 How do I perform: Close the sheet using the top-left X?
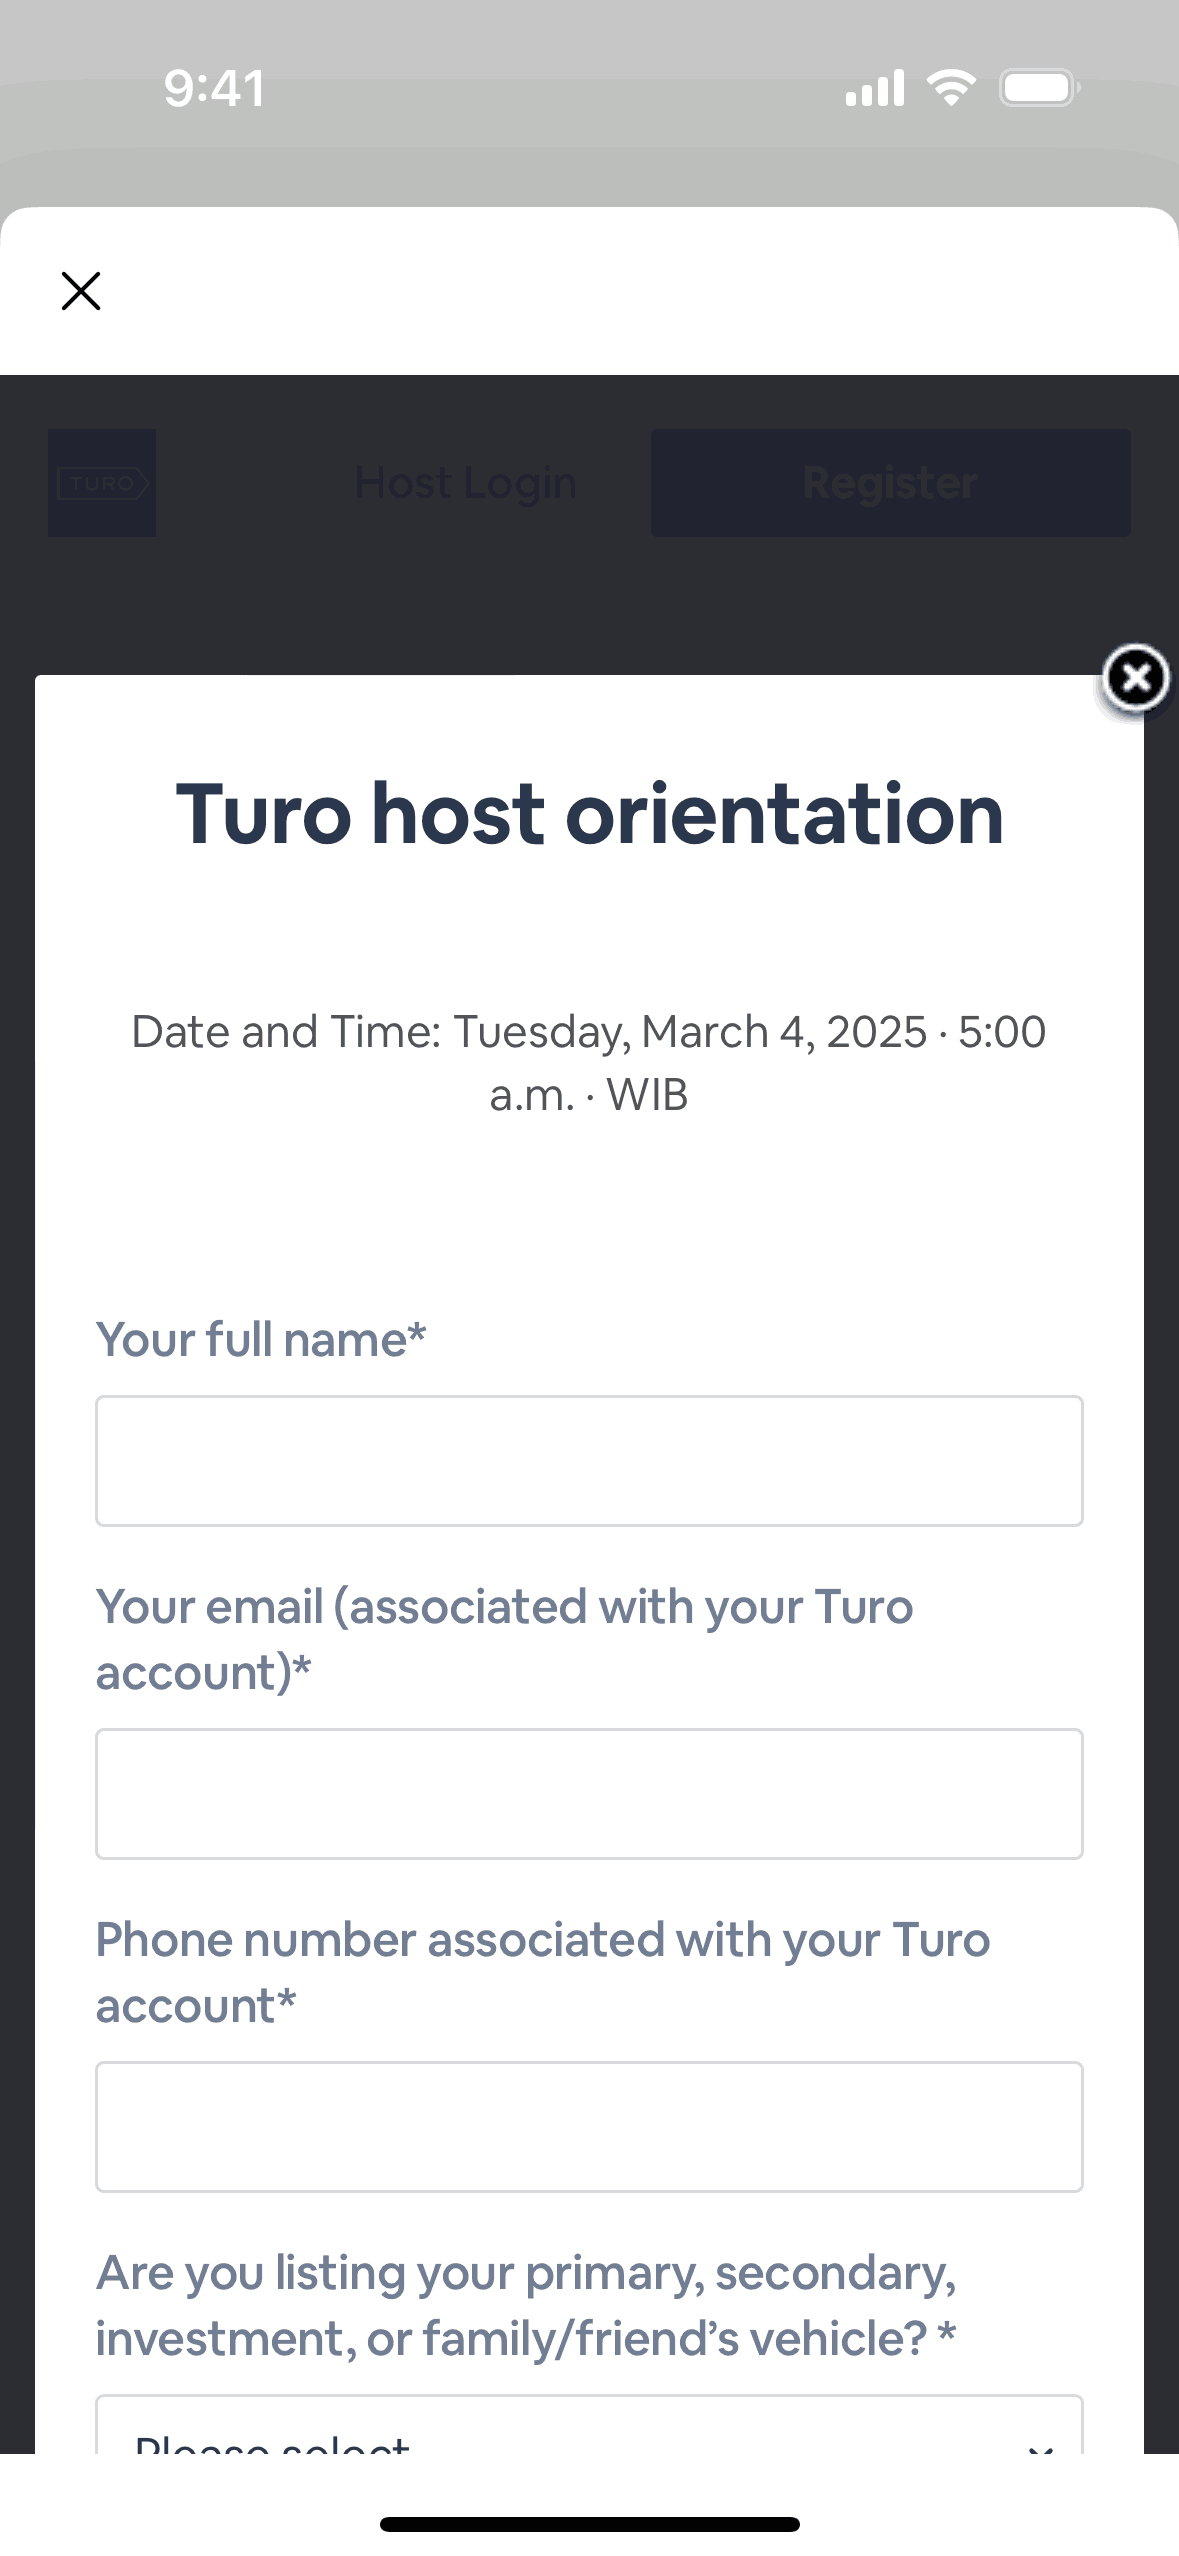coord(81,291)
